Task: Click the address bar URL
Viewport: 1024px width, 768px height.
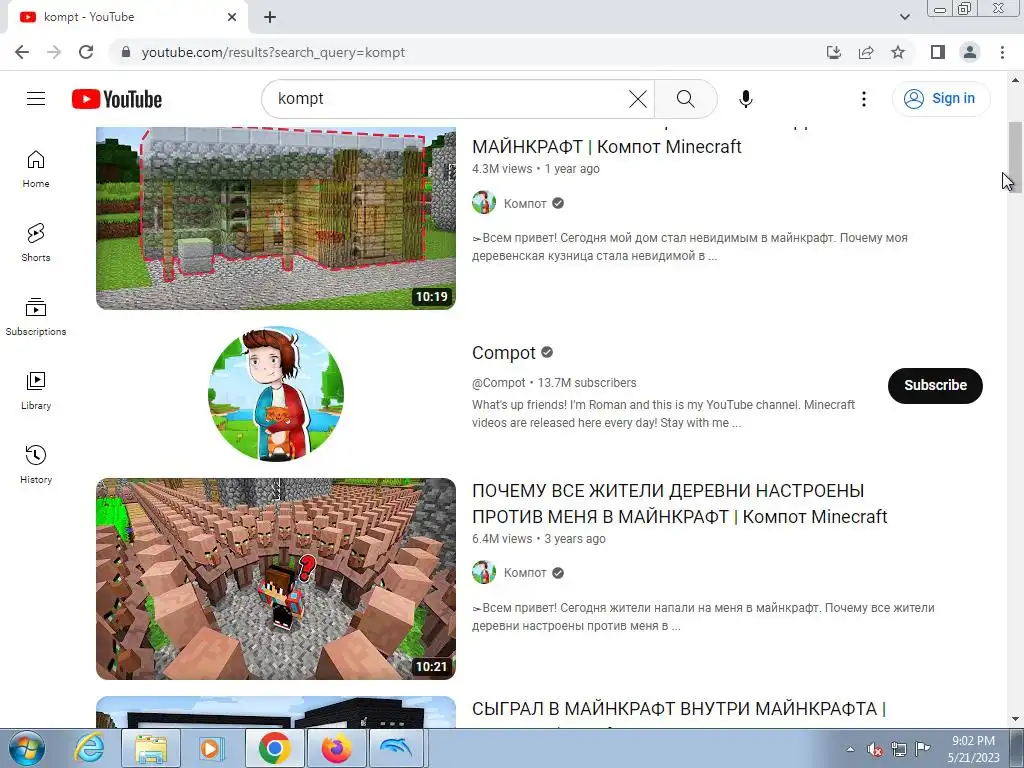Action: [273, 52]
